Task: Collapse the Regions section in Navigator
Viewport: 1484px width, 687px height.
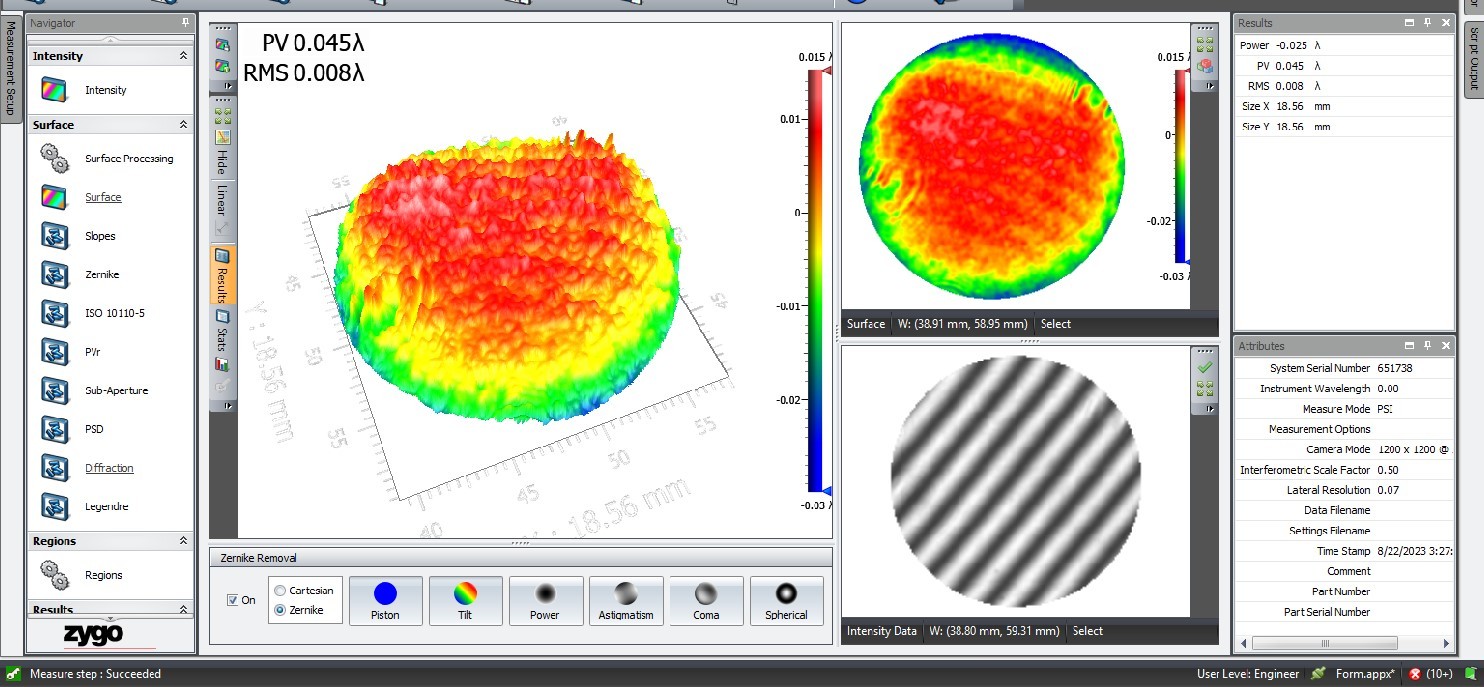Action: click(183, 541)
